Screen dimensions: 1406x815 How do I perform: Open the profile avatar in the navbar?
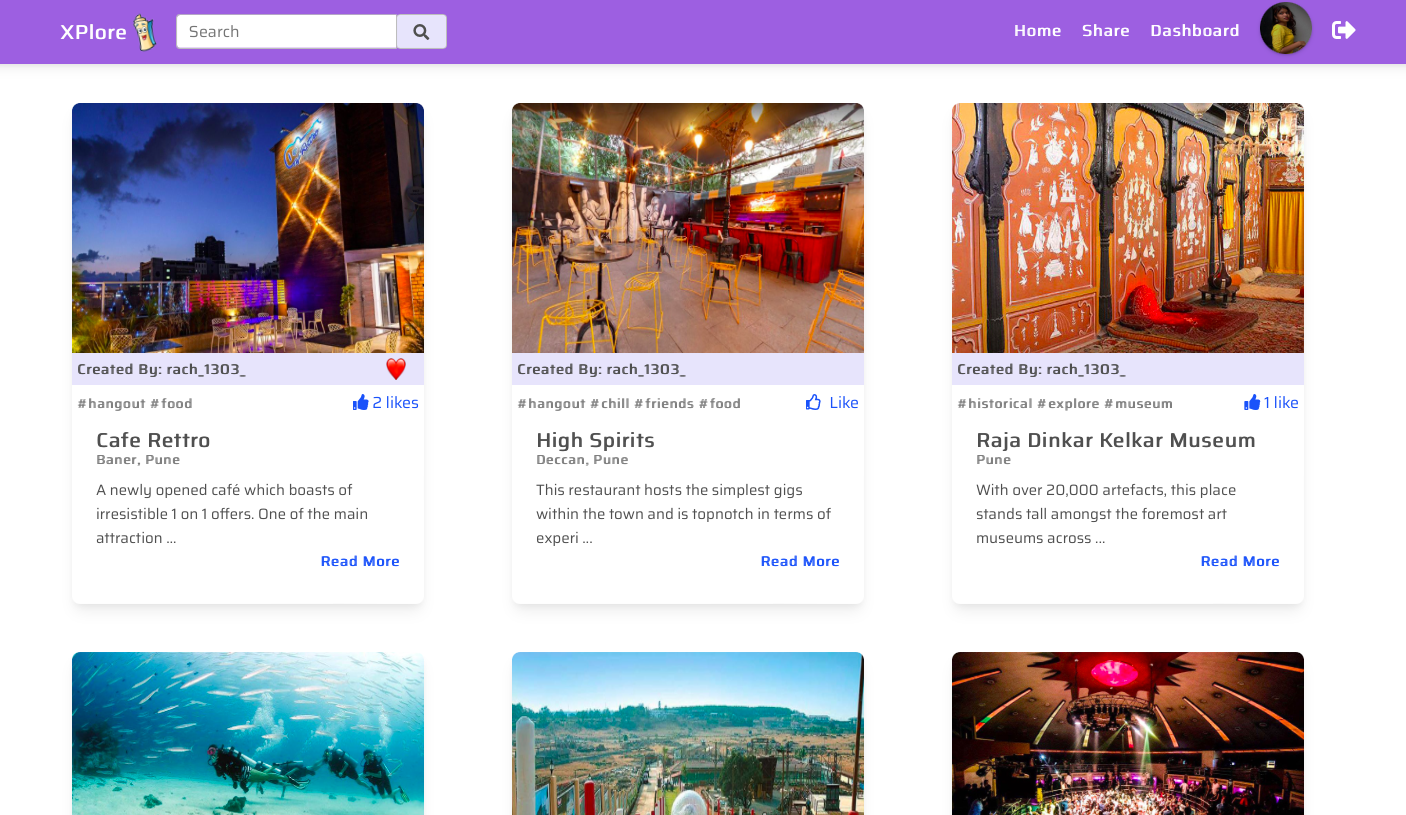pyautogui.click(x=1285, y=28)
